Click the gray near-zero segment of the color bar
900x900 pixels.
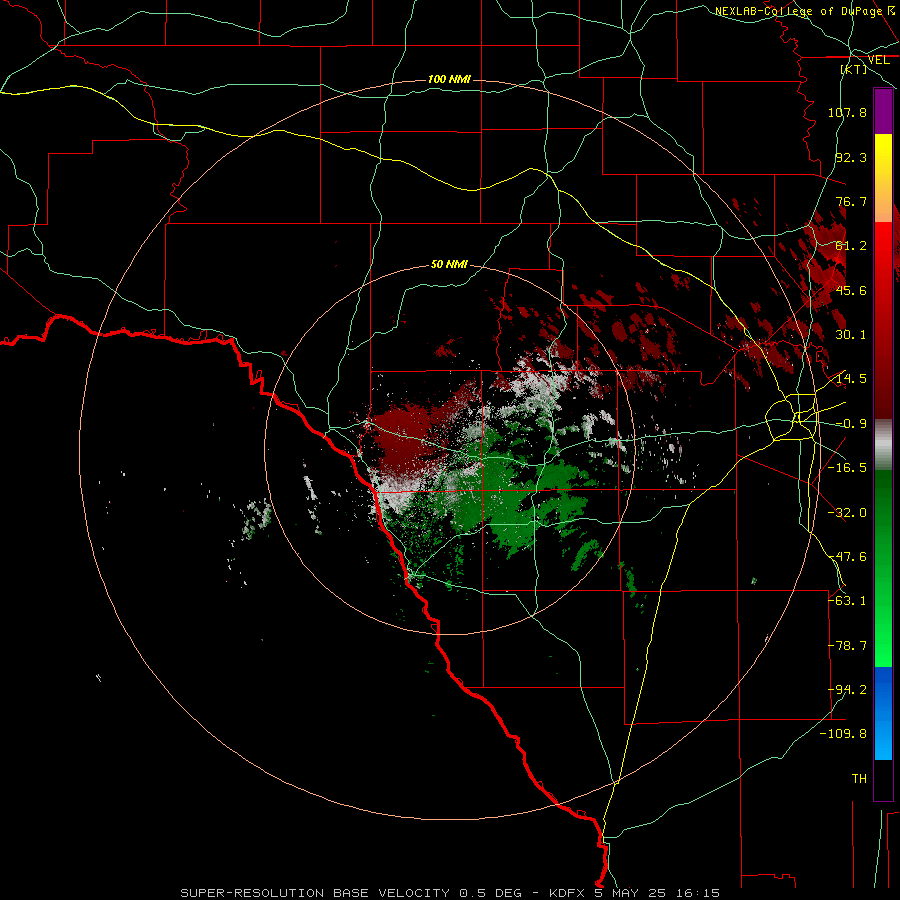(883, 445)
